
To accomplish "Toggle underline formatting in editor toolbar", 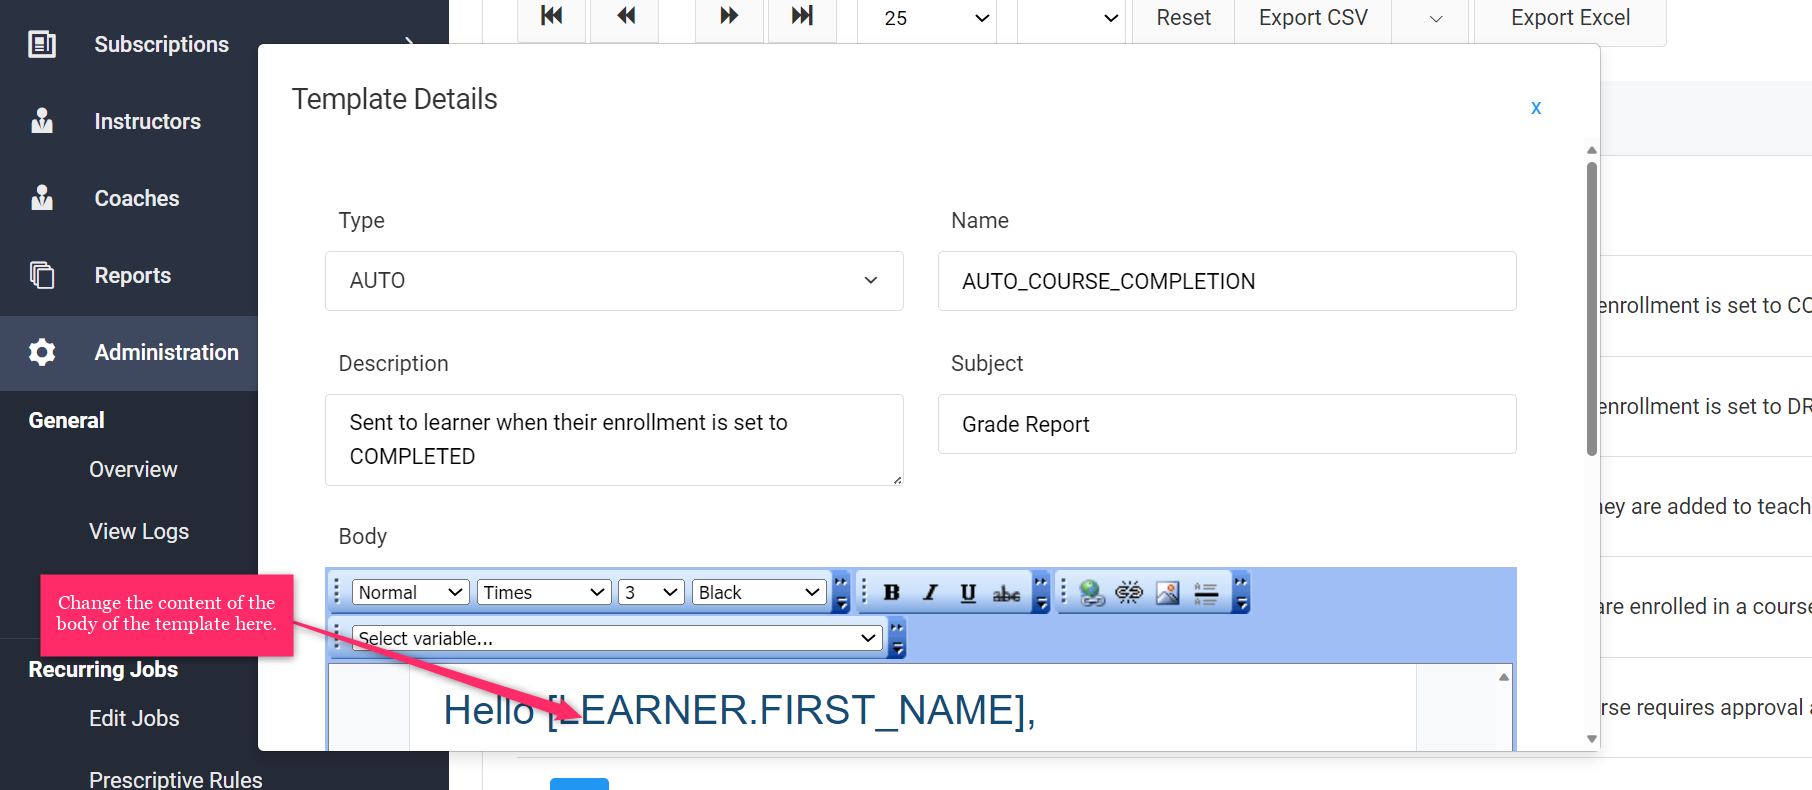I will 968,593.
